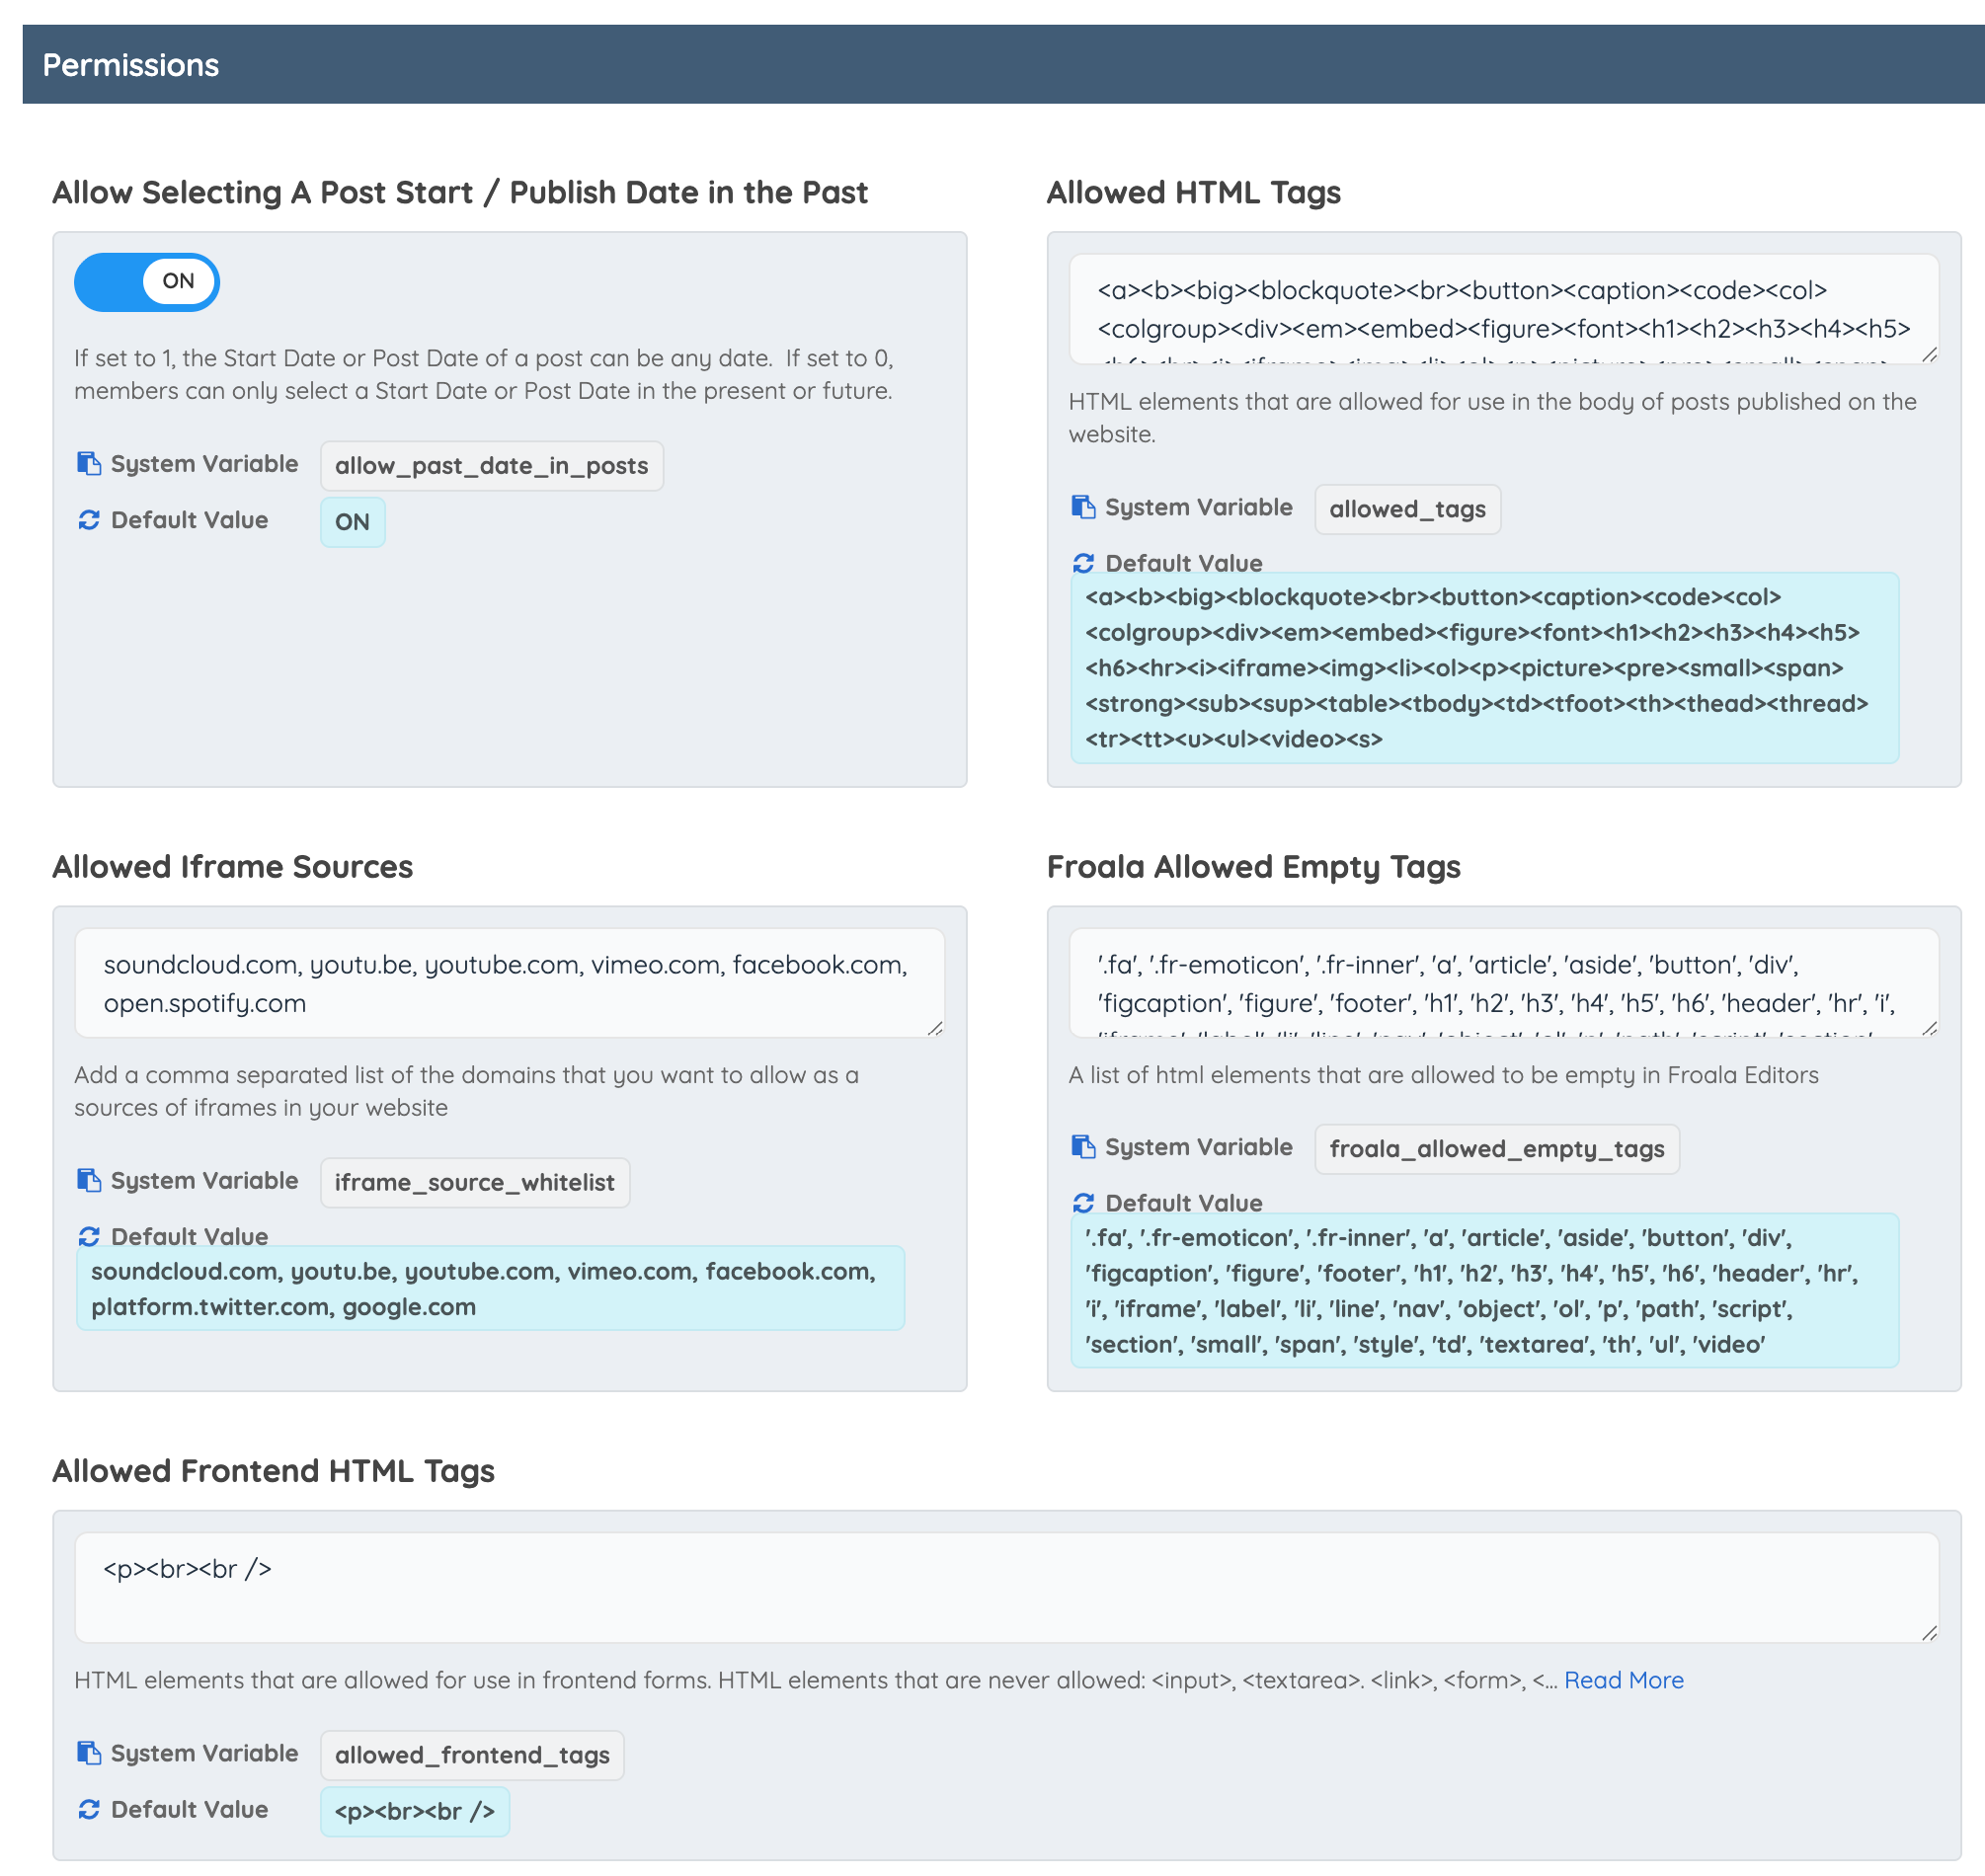Click the ON default value badge
This screenshot has height=1876, width=1985.
pyautogui.click(x=352, y=522)
